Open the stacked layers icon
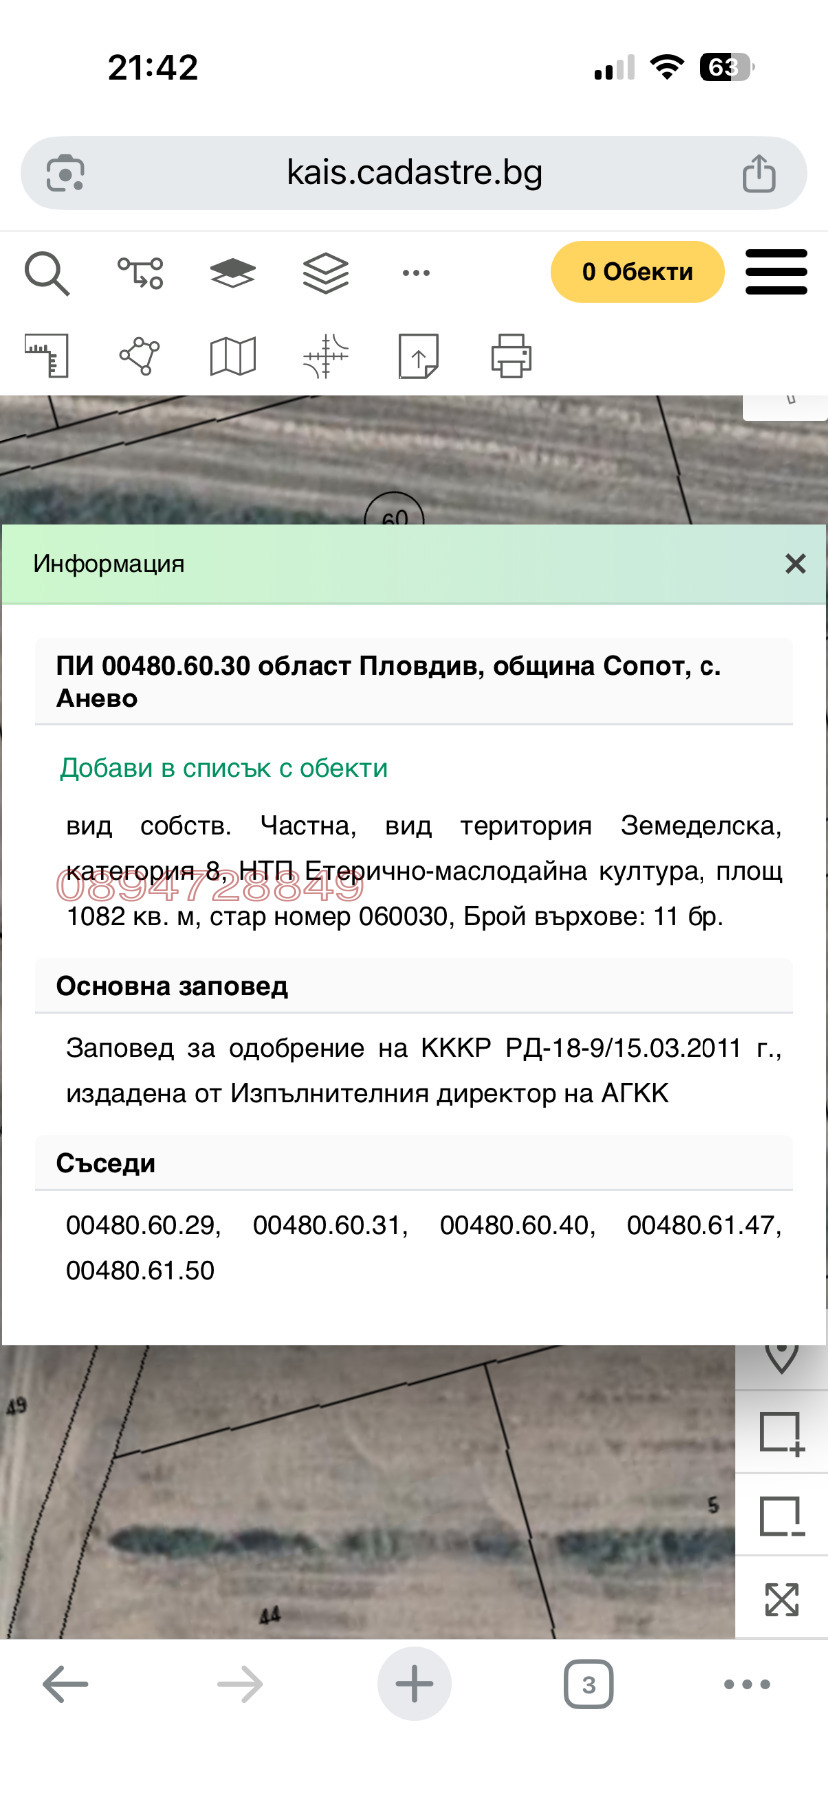This screenshot has width=828, height=1800. 326,273
